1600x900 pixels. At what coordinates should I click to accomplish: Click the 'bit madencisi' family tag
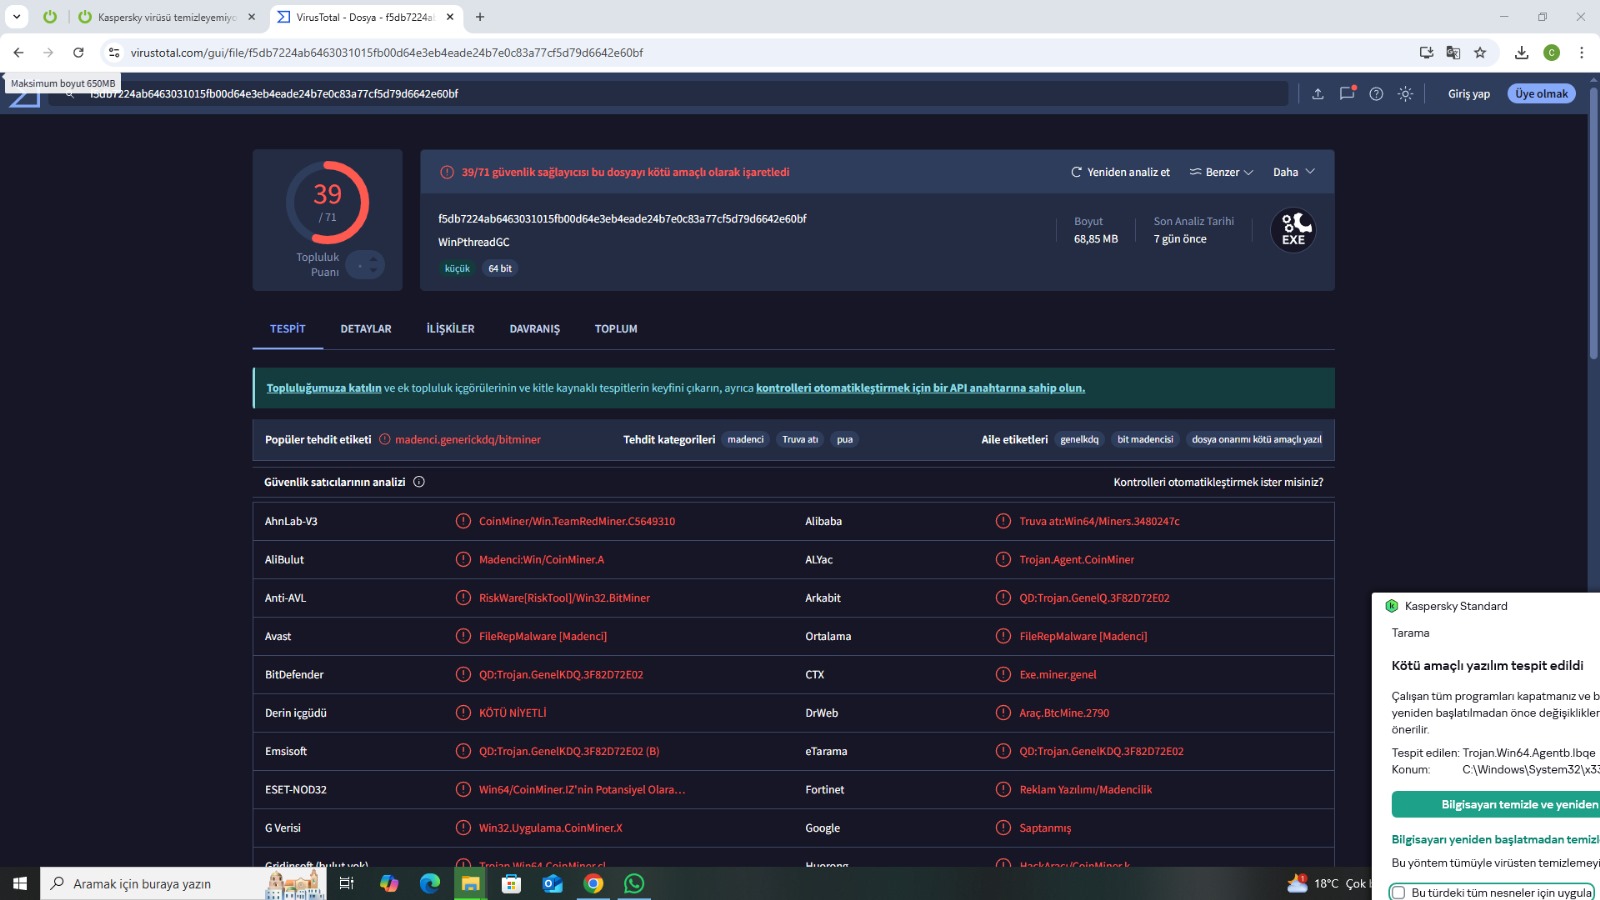pos(1145,440)
